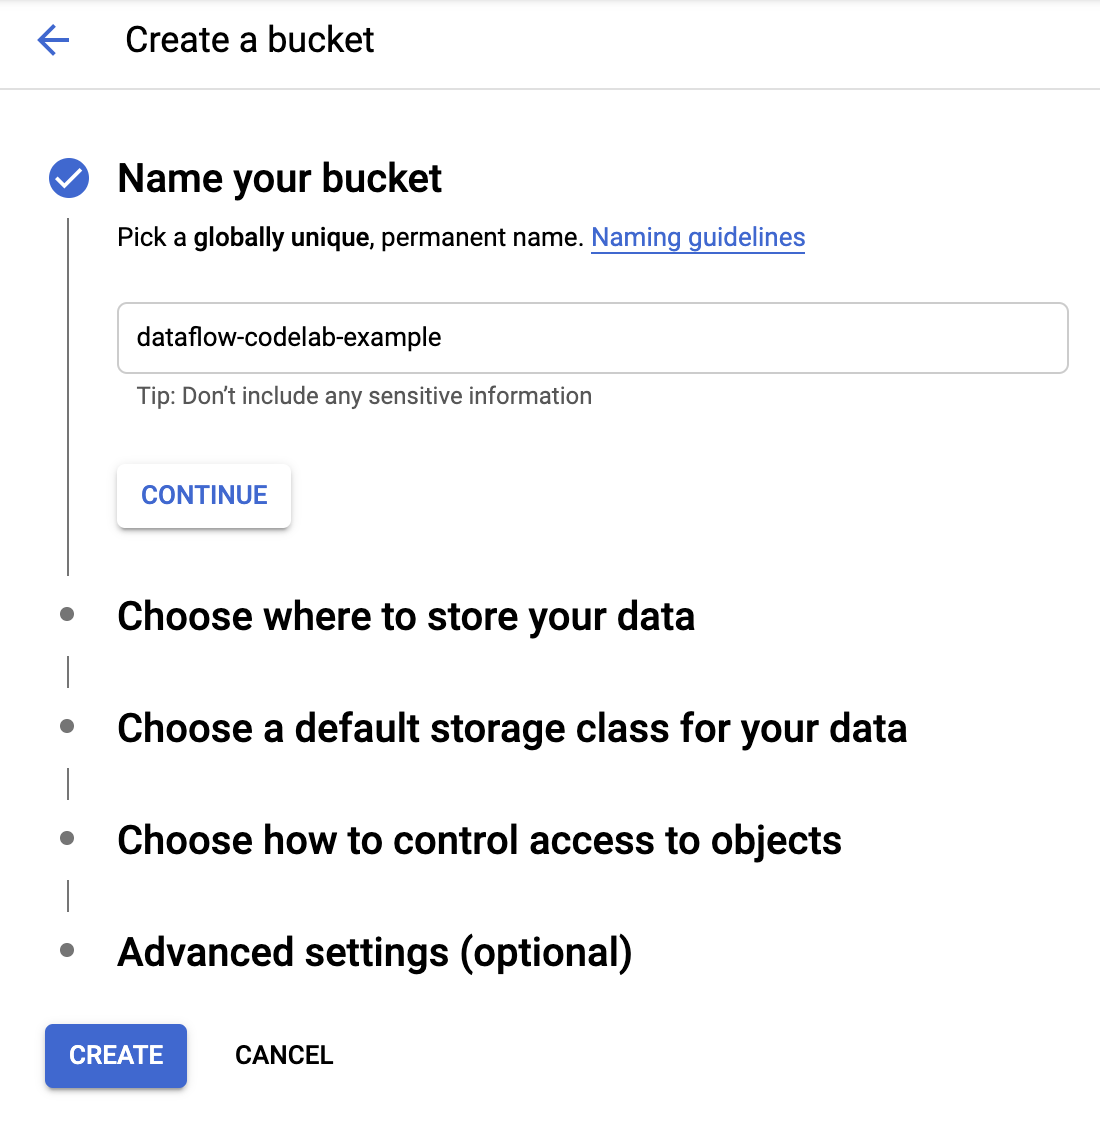Click the back arrow icon
Screen dimensions: 1100x1140
tap(53, 40)
